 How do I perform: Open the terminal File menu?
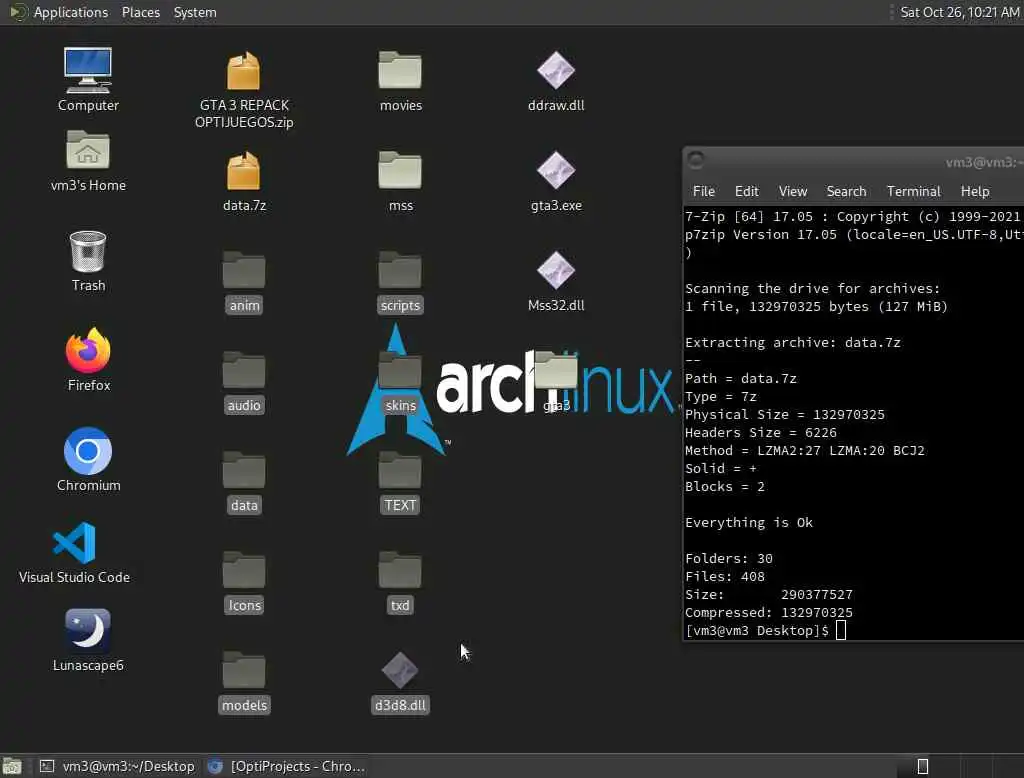click(703, 191)
